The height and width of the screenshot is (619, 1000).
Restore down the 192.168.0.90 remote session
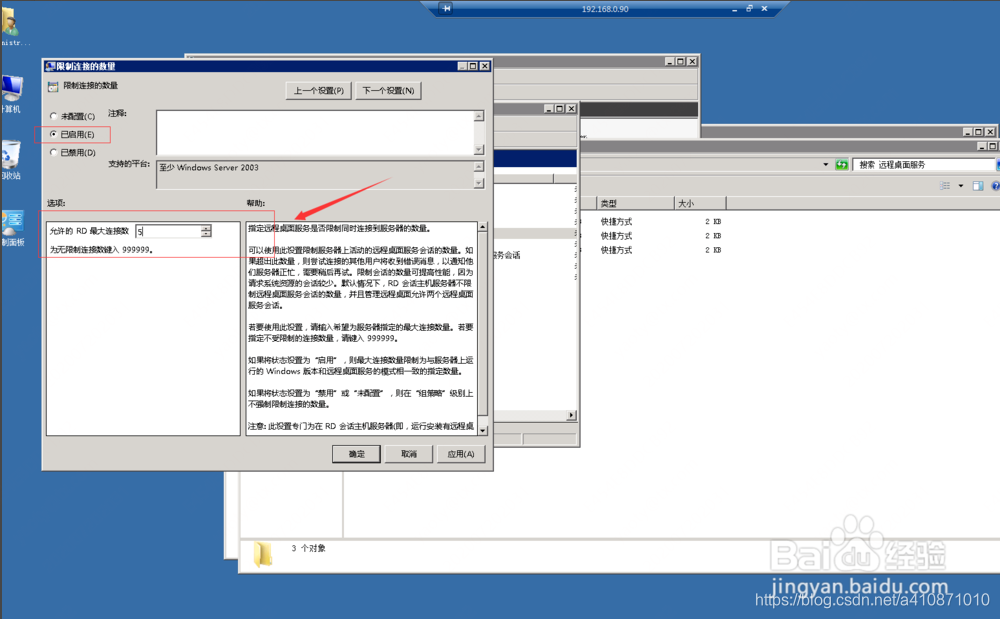click(749, 8)
